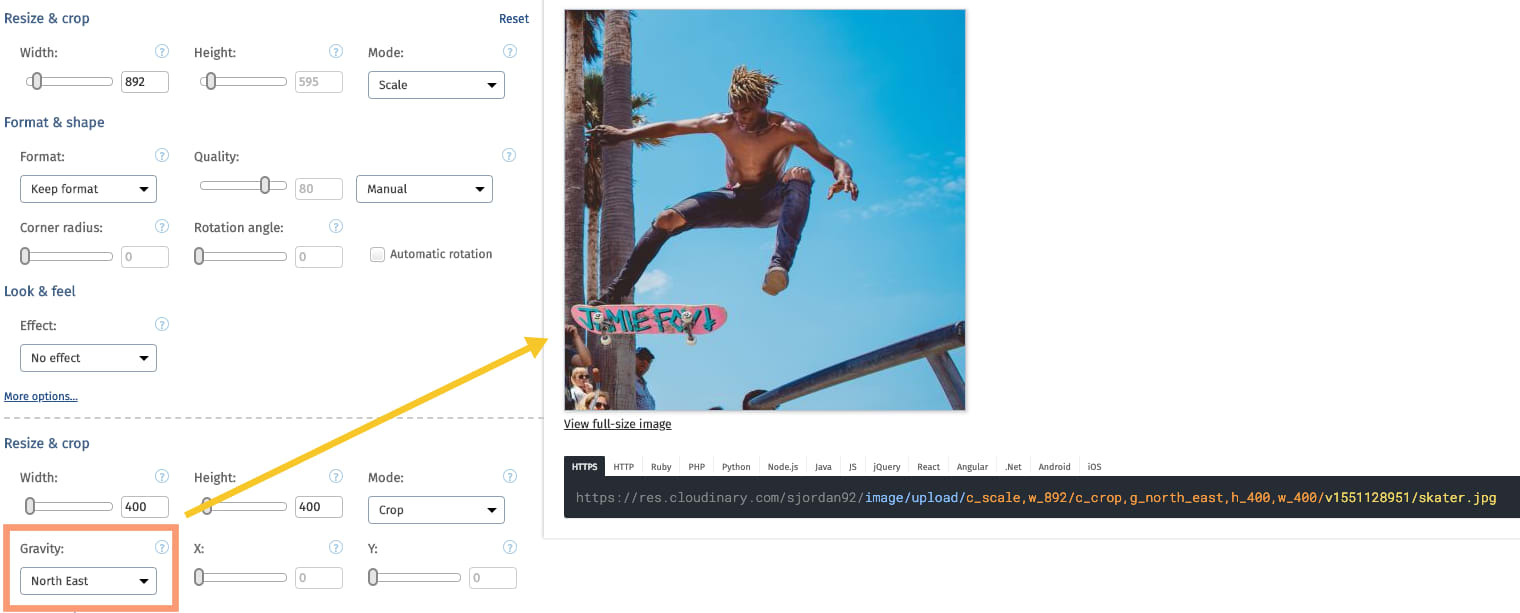Open the bottom Mode dropdown showing Crop
The width and height of the screenshot is (1520, 613).
pos(436,510)
